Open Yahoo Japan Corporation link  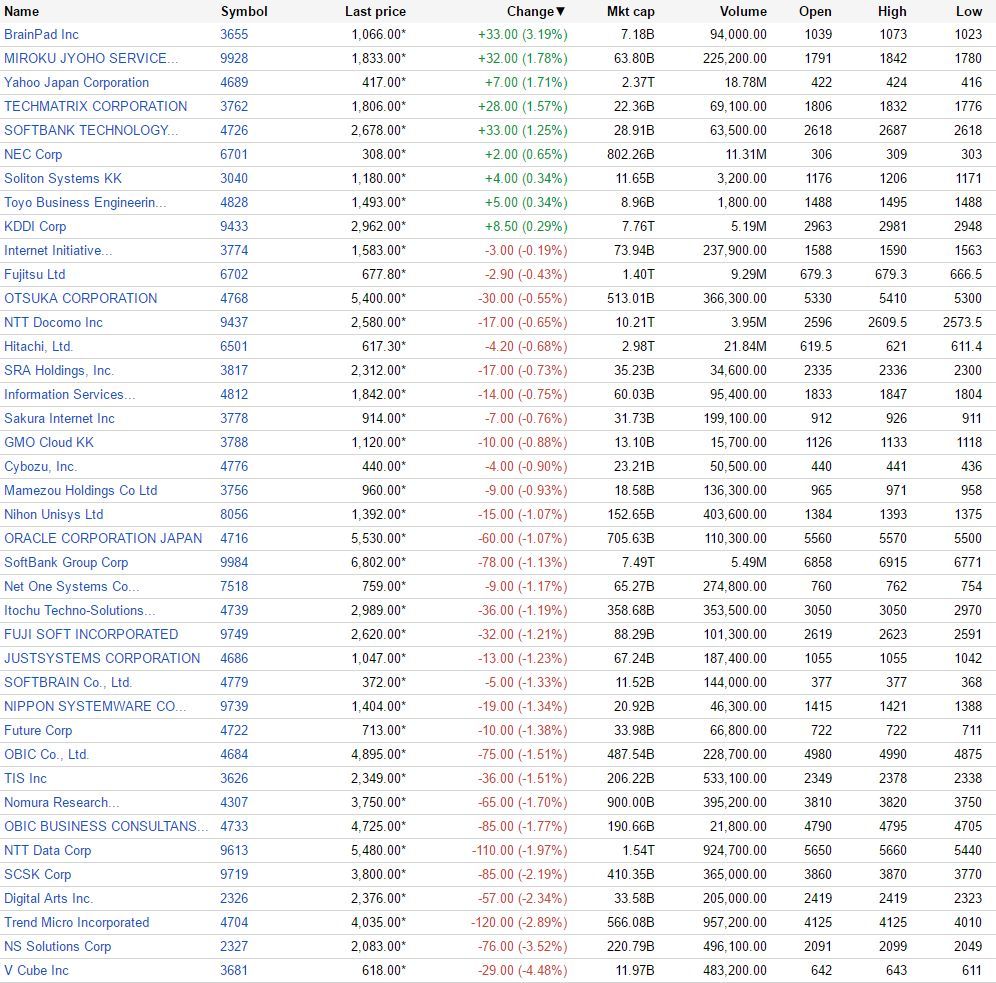76,83
